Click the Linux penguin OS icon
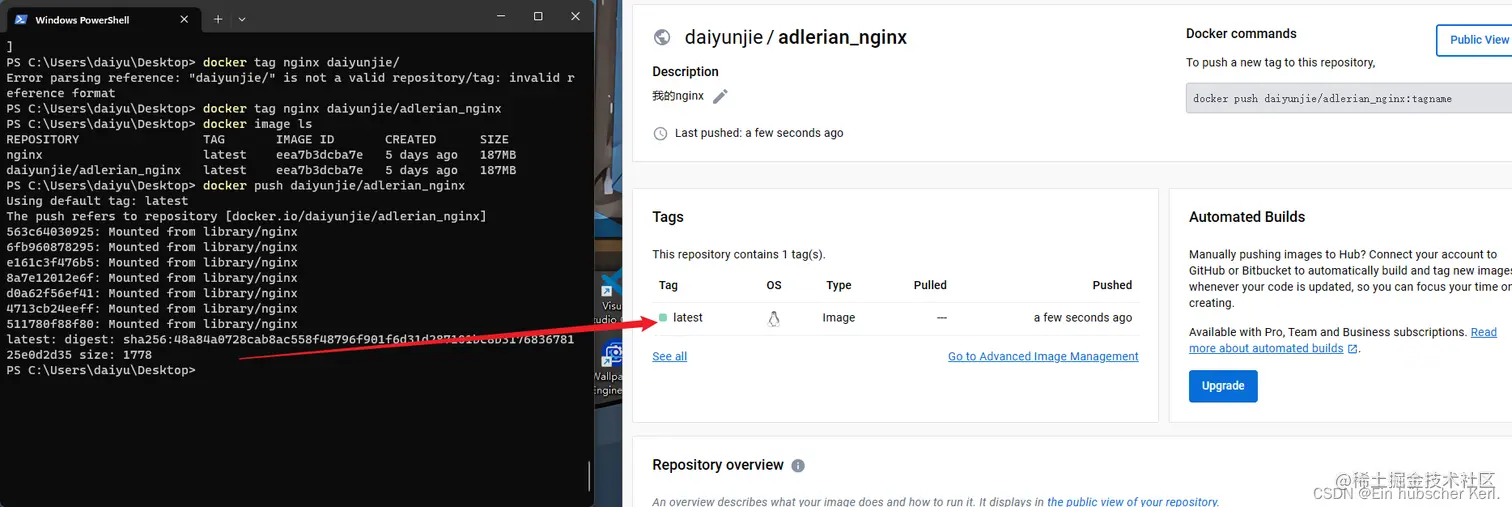Image resolution: width=1512 pixels, height=507 pixels. [x=773, y=318]
